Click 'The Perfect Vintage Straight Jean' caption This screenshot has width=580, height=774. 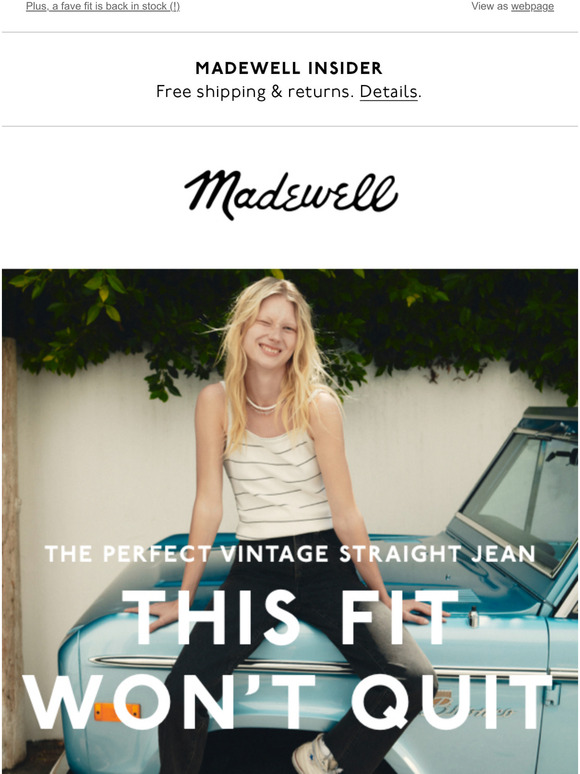(290, 553)
